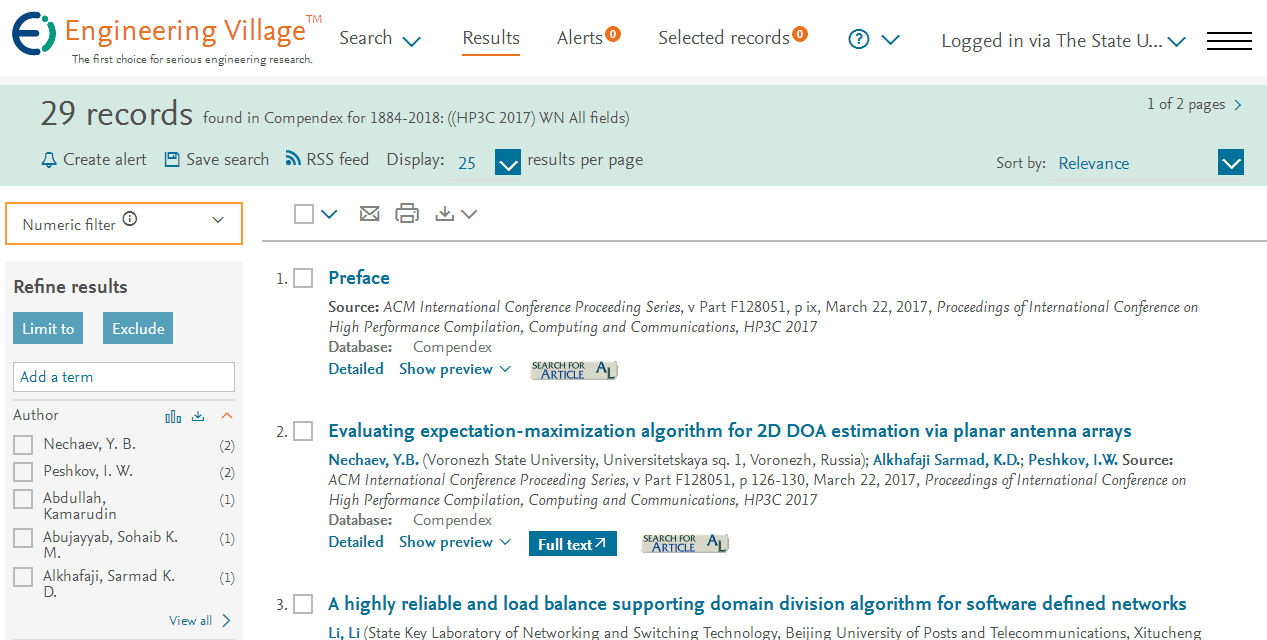The height and width of the screenshot is (640, 1267).
Task: Click the Add a term field
Action: tap(124, 377)
